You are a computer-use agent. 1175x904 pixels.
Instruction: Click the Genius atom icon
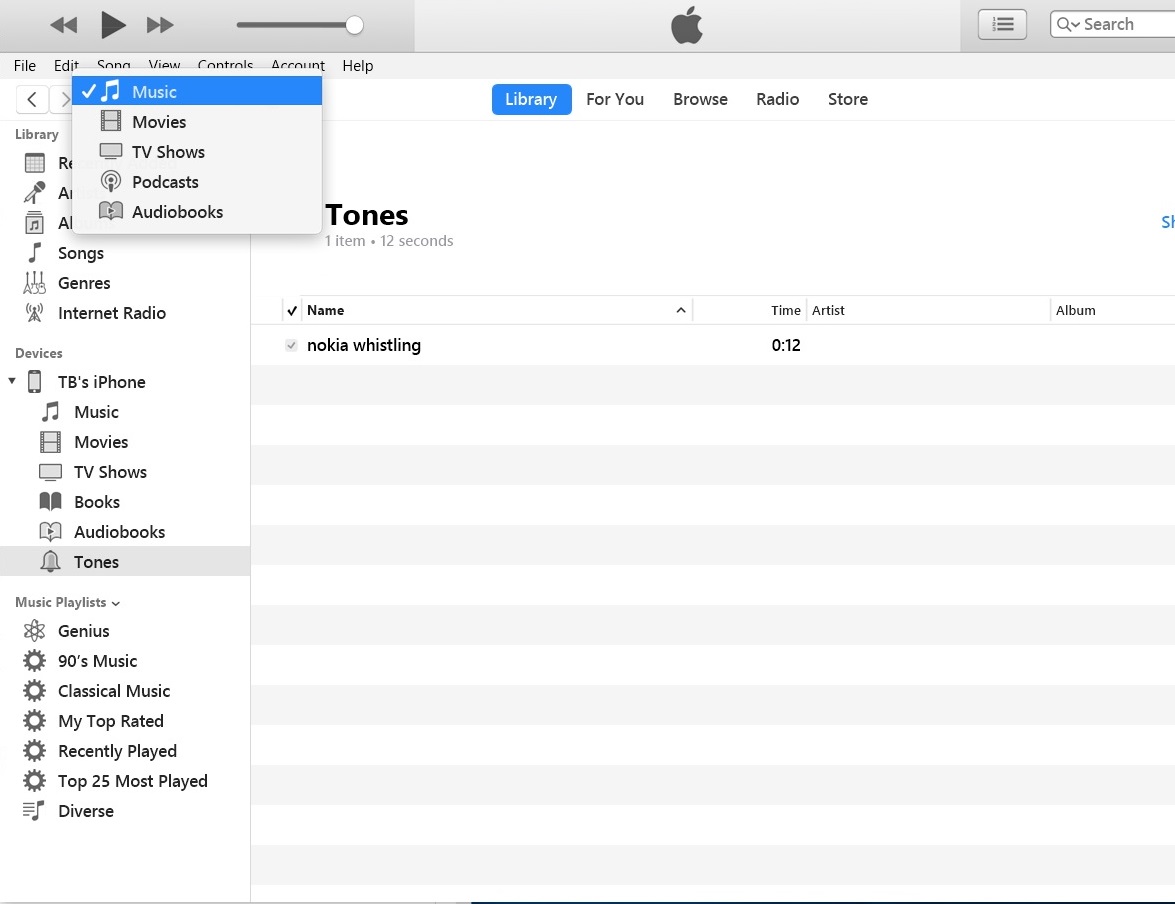(x=34, y=631)
